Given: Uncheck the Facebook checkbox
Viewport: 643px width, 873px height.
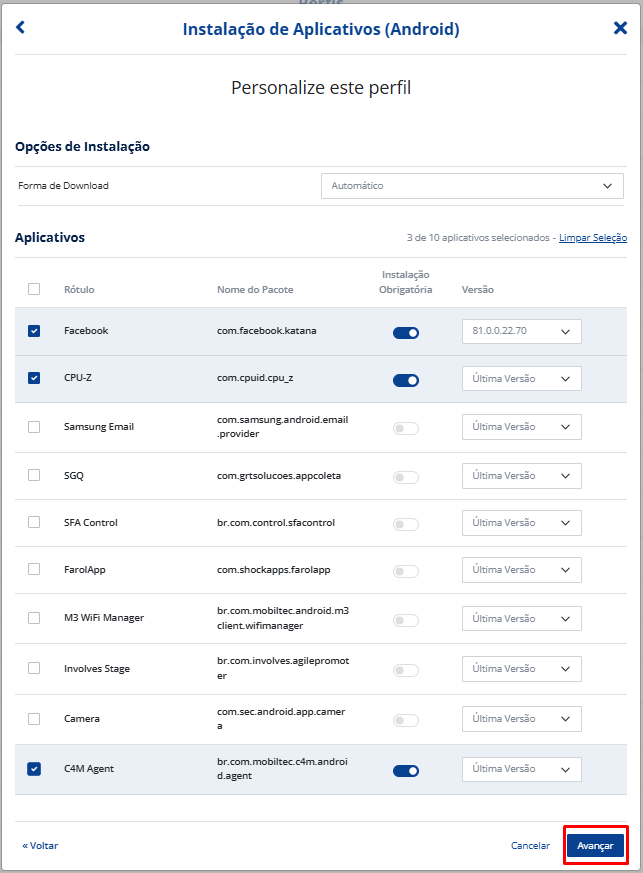Looking at the screenshot, I should [34, 331].
